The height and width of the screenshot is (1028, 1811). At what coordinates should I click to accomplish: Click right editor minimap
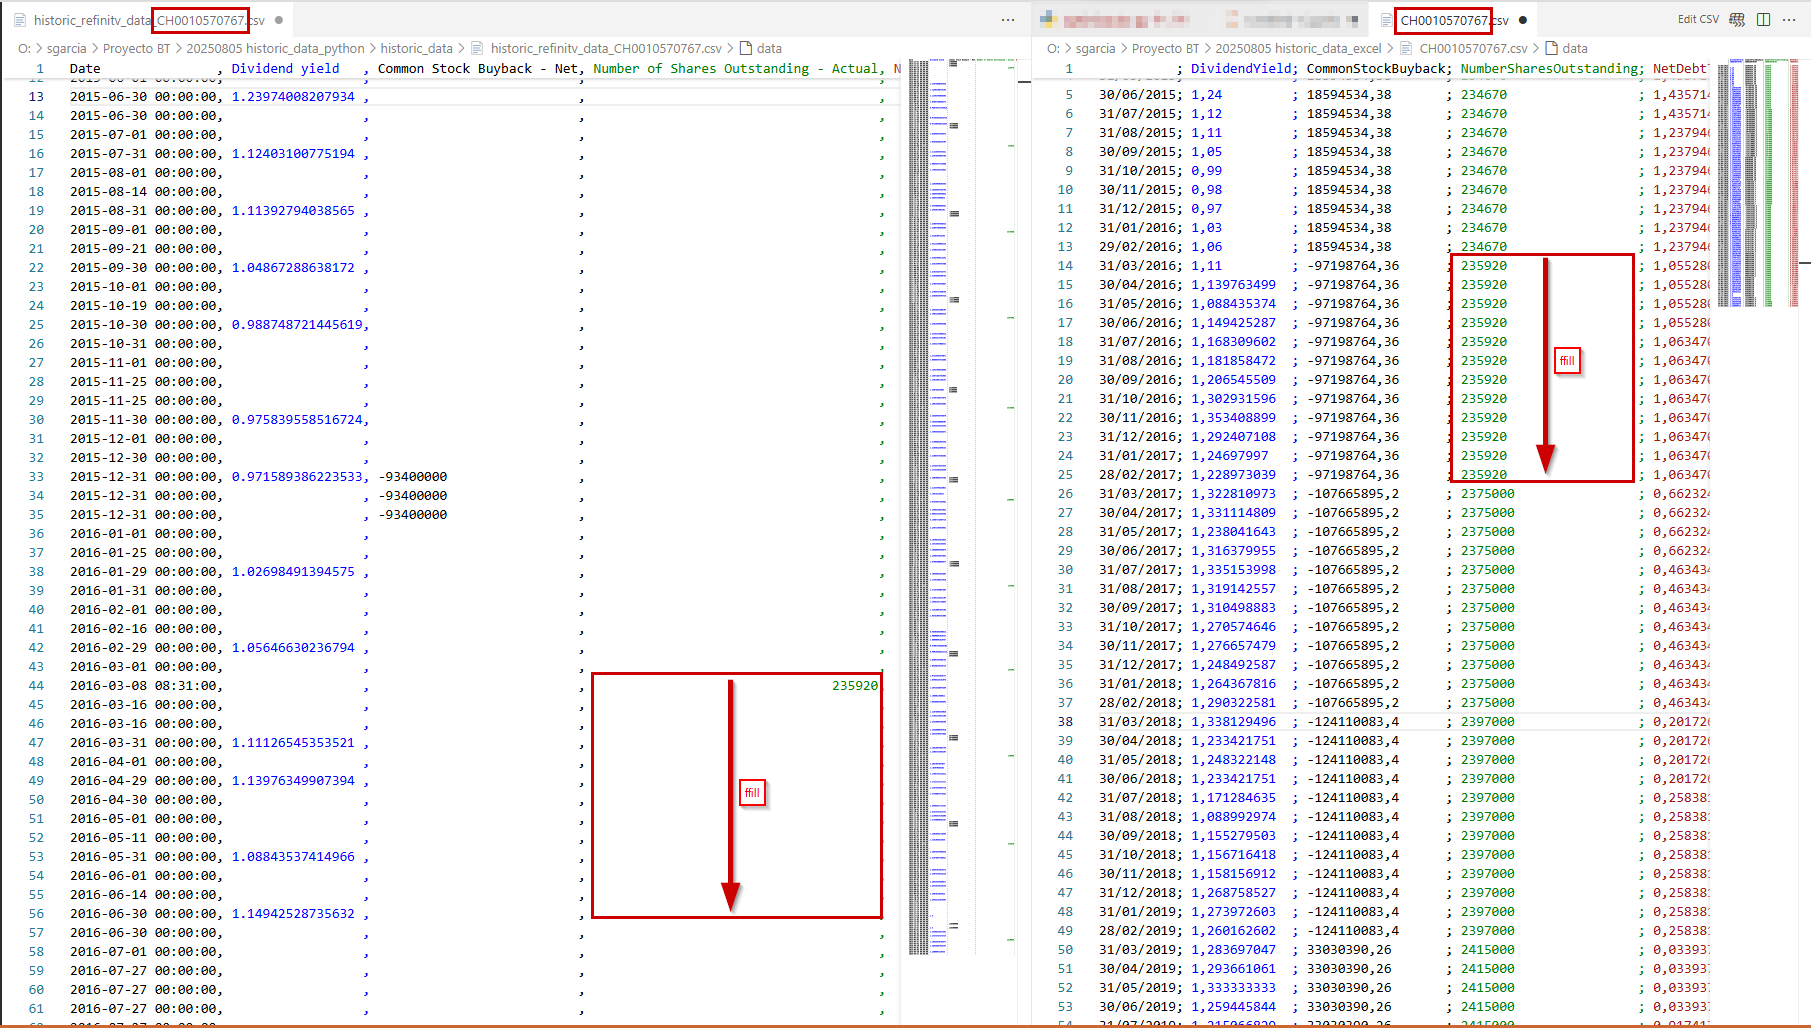pos(1756,183)
